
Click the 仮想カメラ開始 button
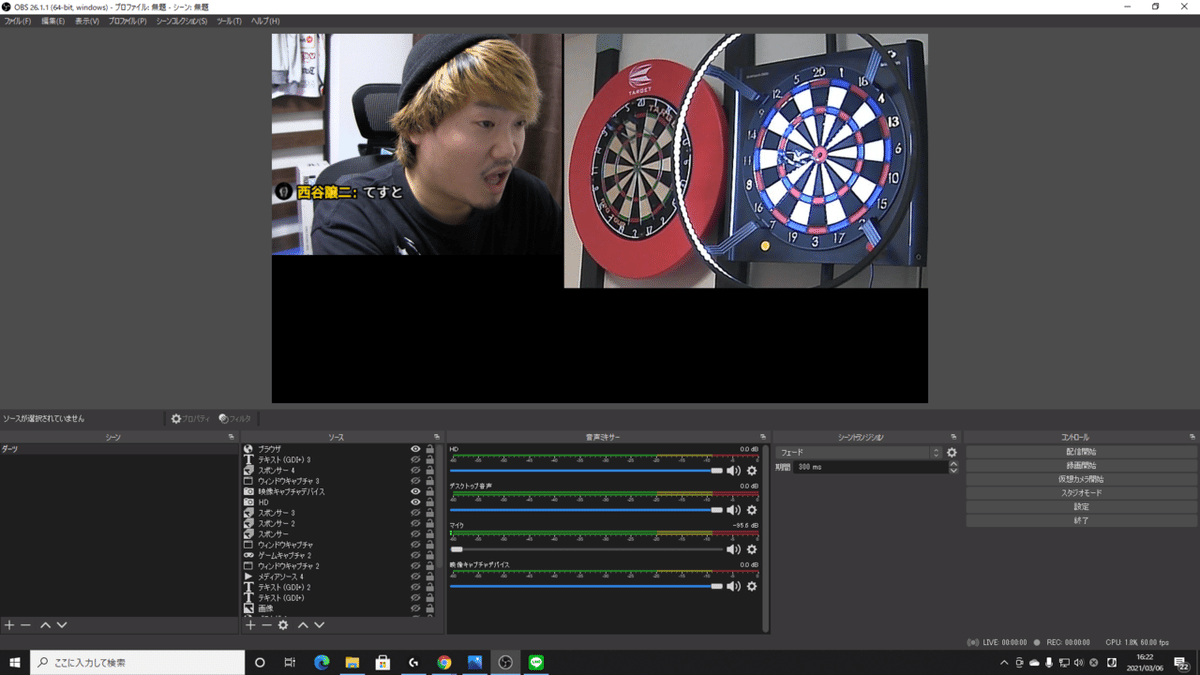point(1081,479)
